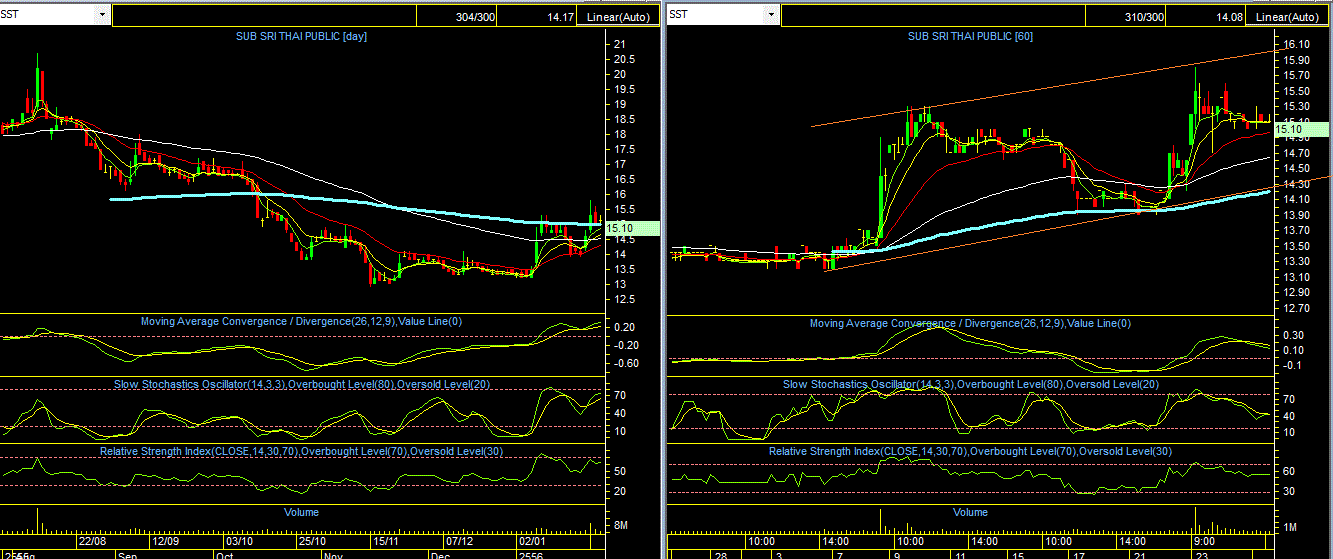Click the 12/09 date on daily time axis
This screenshot has height=559, width=1333.
point(166,540)
